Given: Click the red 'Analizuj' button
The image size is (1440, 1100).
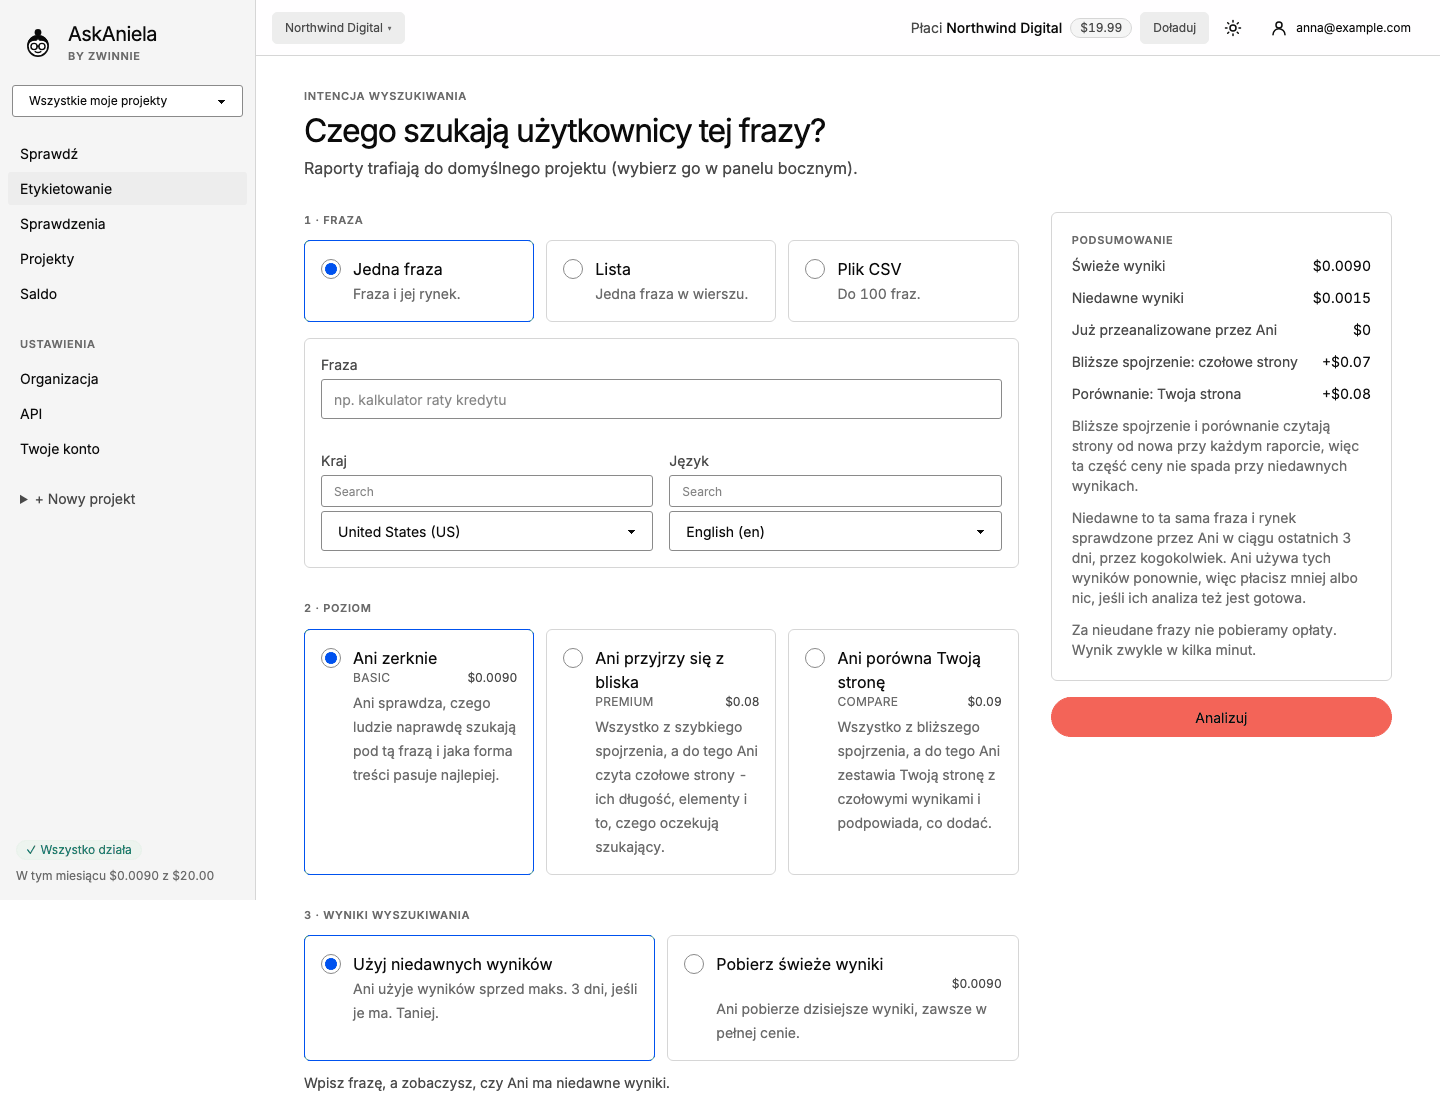Looking at the screenshot, I should (x=1221, y=717).
